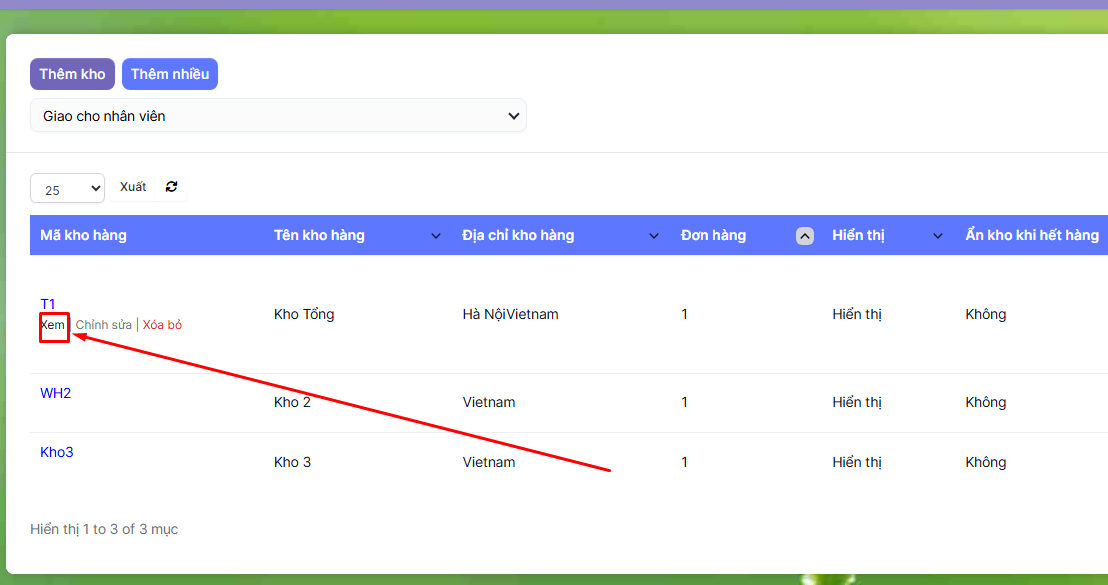Click the Xuất export button
The width and height of the screenshot is (1108, 585).
point(133,187)
